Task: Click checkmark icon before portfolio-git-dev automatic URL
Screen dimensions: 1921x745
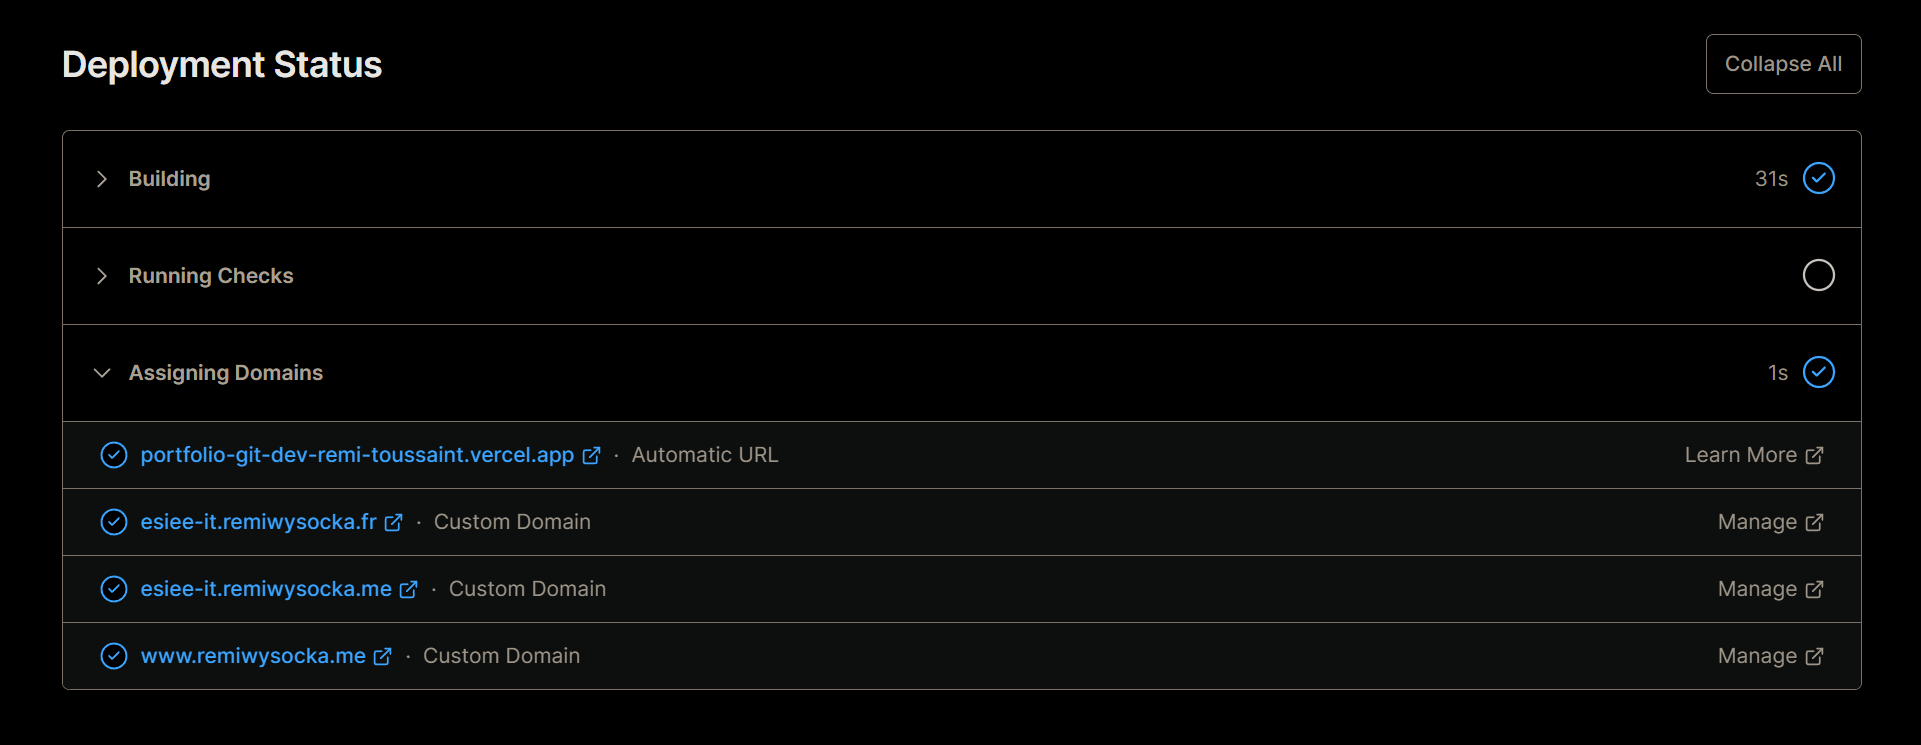Action: [x=114, y=455]
